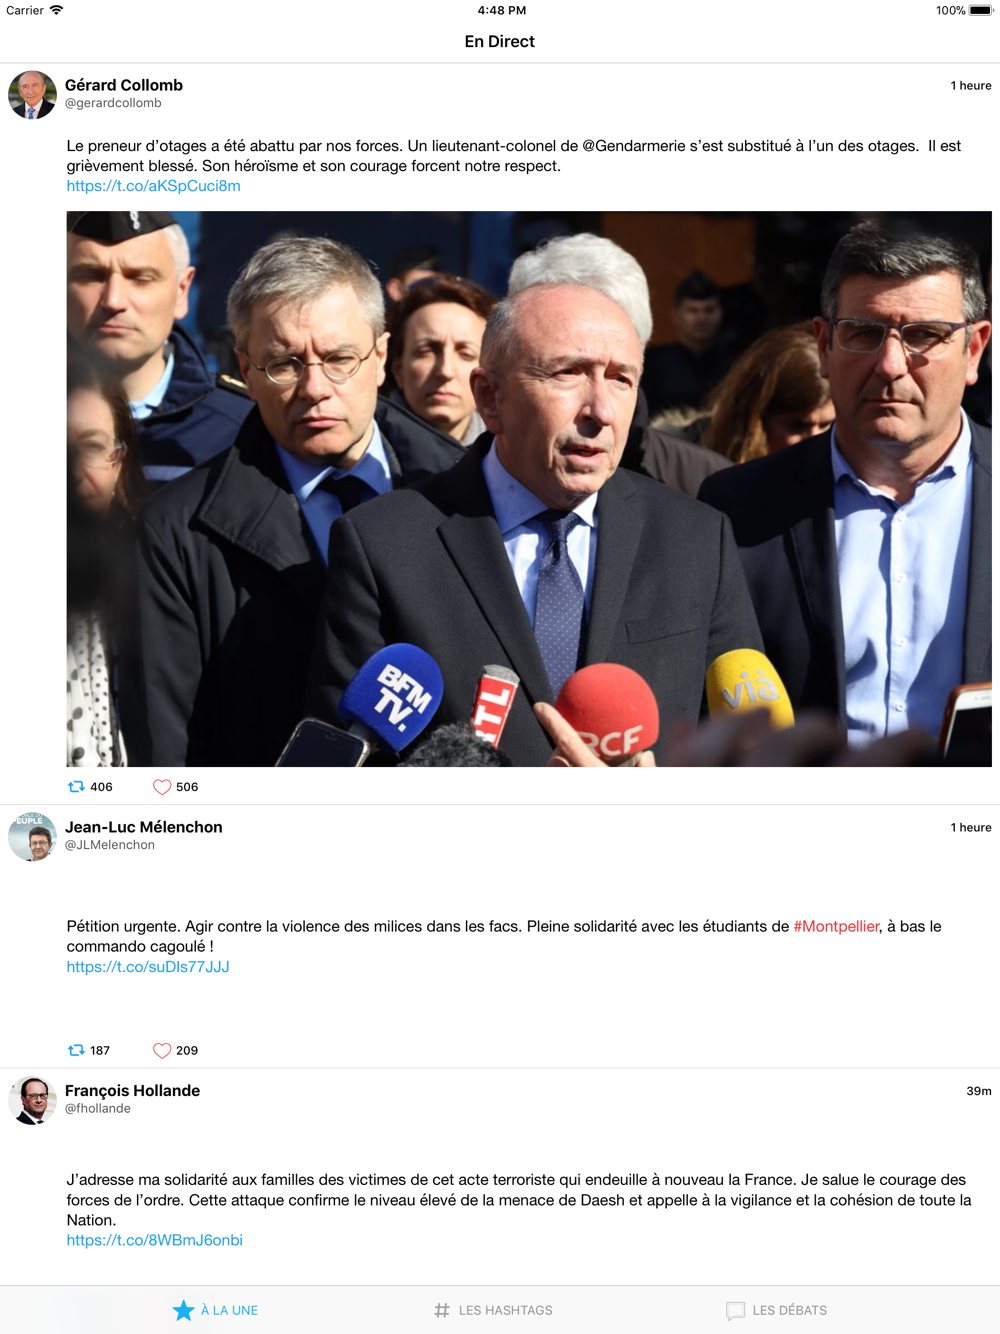Tap the battery indicator in the status bar

(981, 10)
